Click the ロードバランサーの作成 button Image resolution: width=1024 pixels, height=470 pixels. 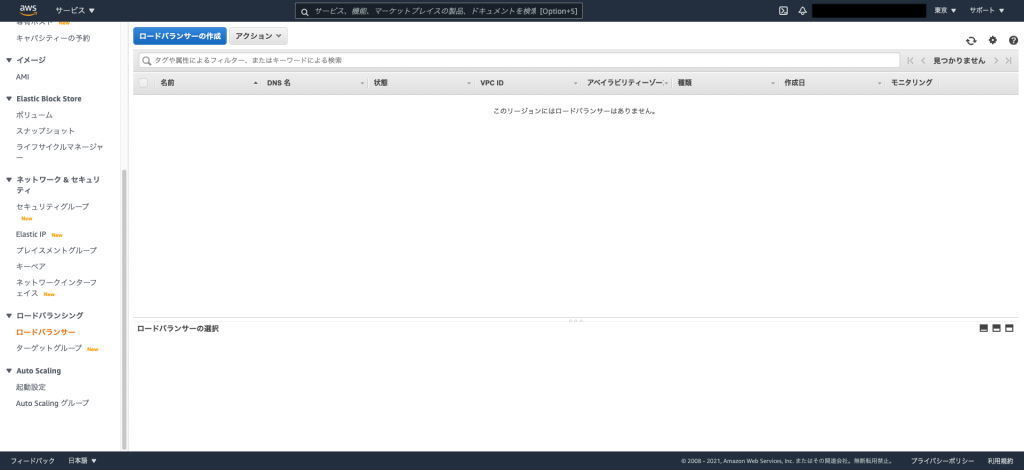pyautogui.click(x=180, y=36)
